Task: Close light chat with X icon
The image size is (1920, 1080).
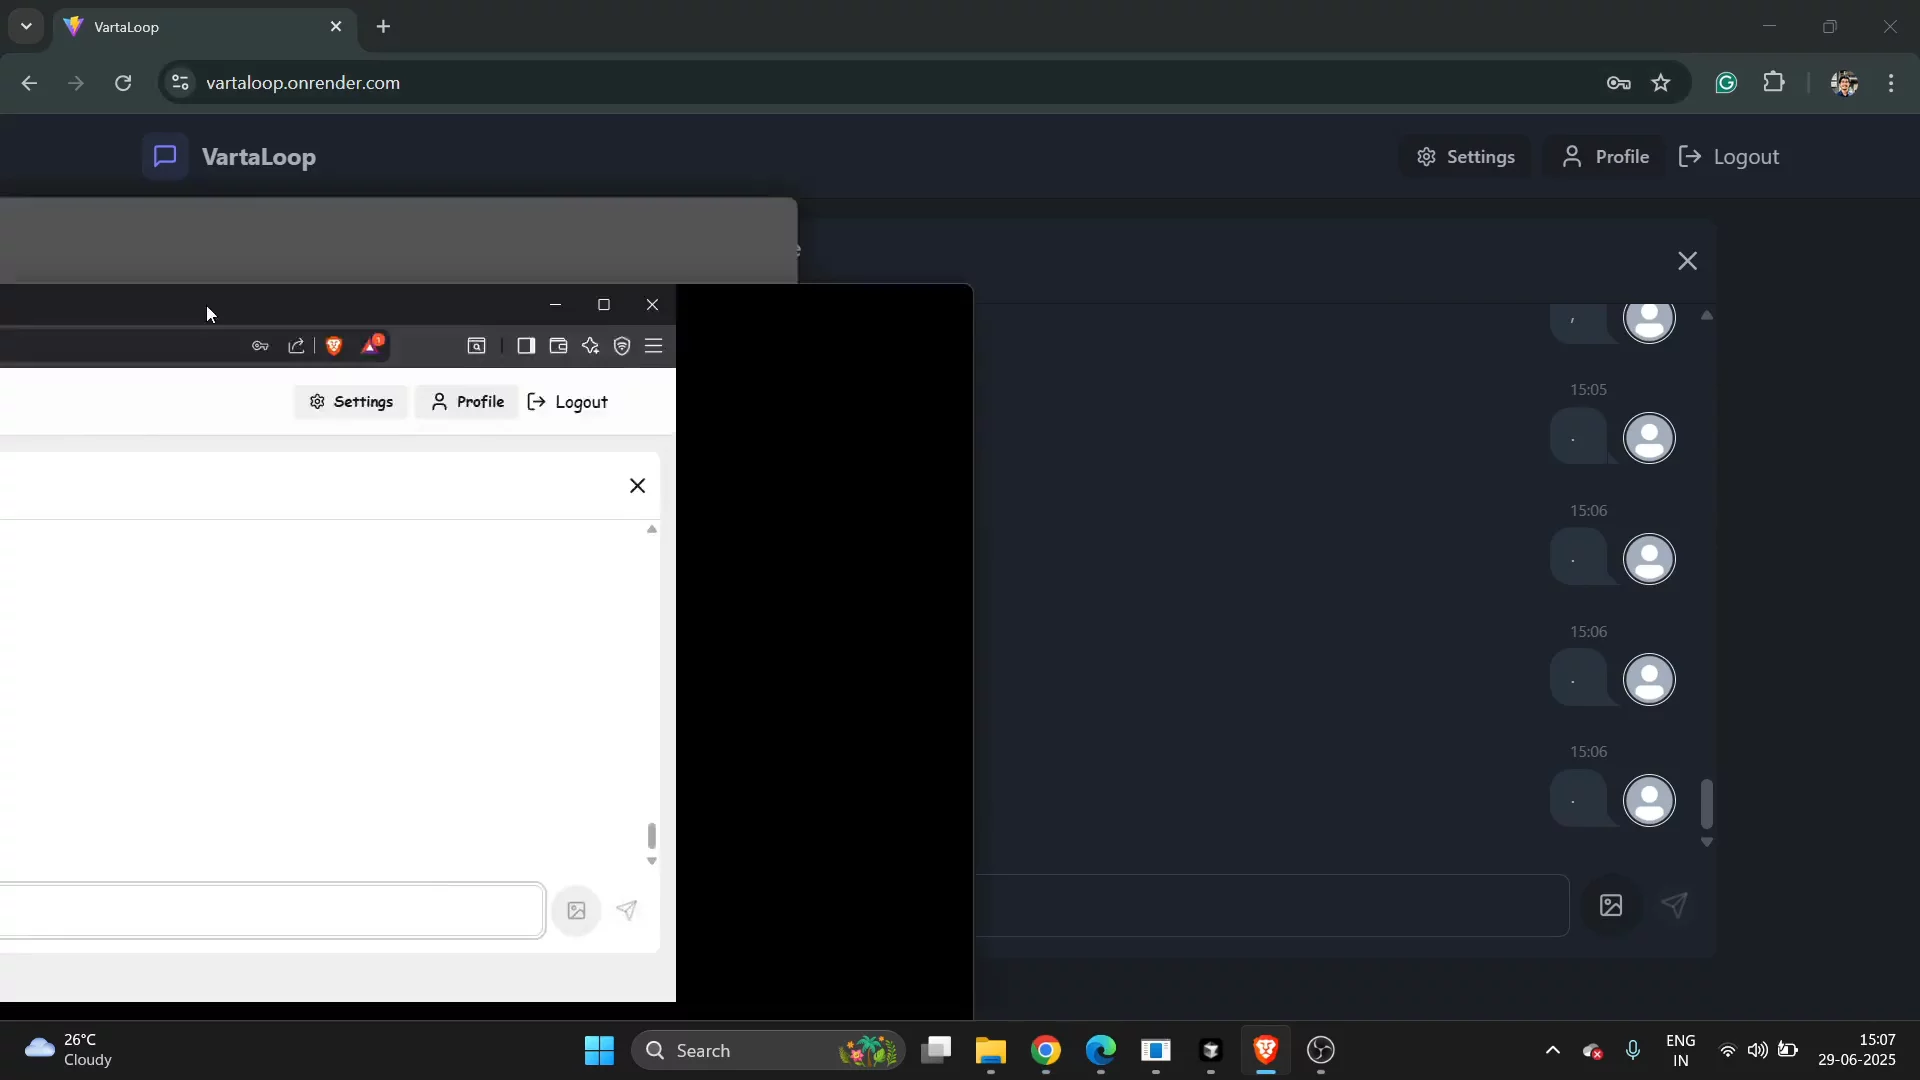Action: pyautogui.click(x=637, y=486)
